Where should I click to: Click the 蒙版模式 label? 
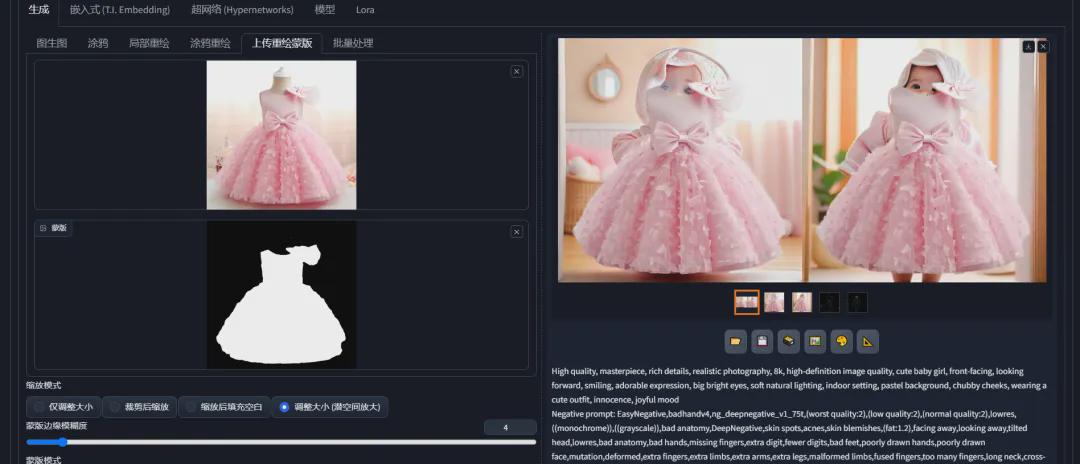[x=43, y=459]
